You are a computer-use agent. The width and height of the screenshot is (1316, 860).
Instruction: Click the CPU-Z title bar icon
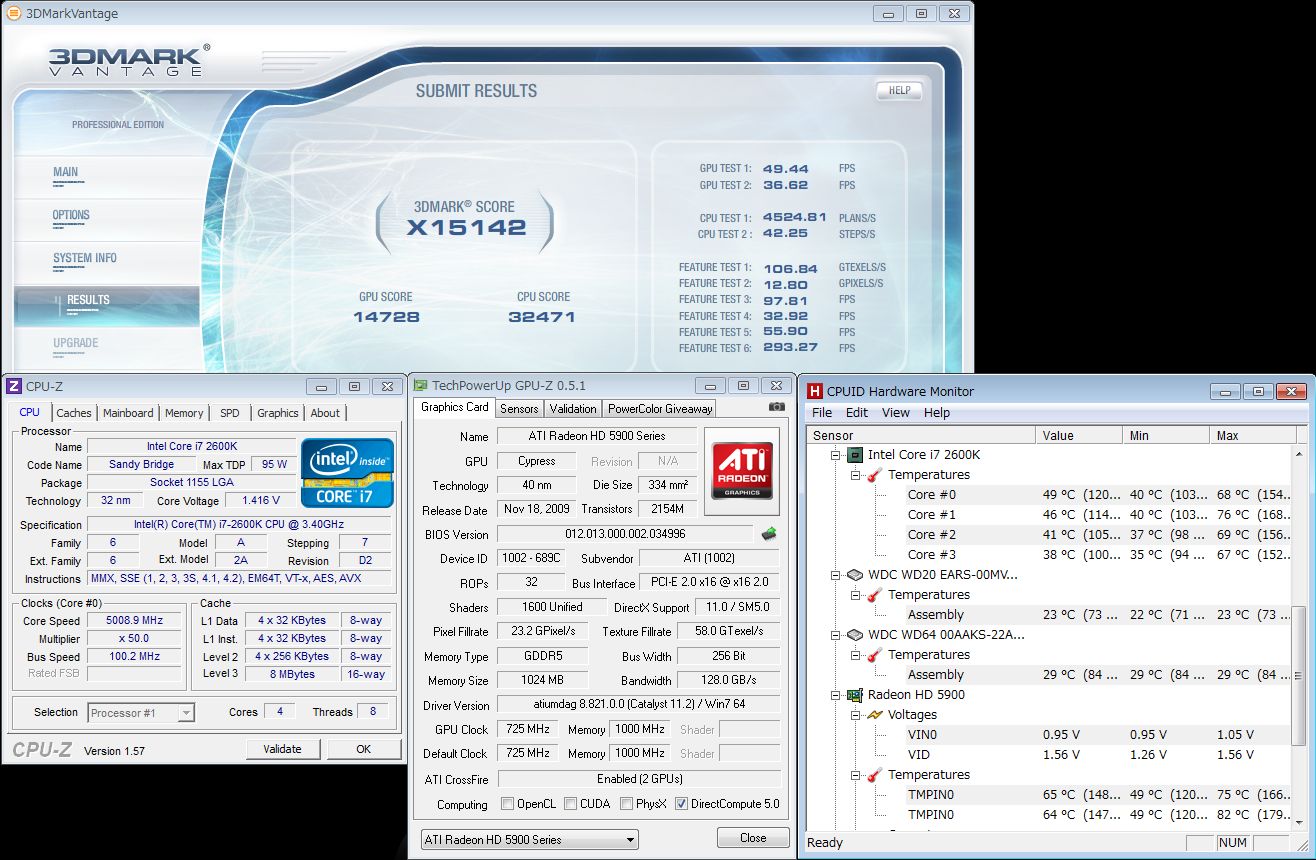coord(14,387)
